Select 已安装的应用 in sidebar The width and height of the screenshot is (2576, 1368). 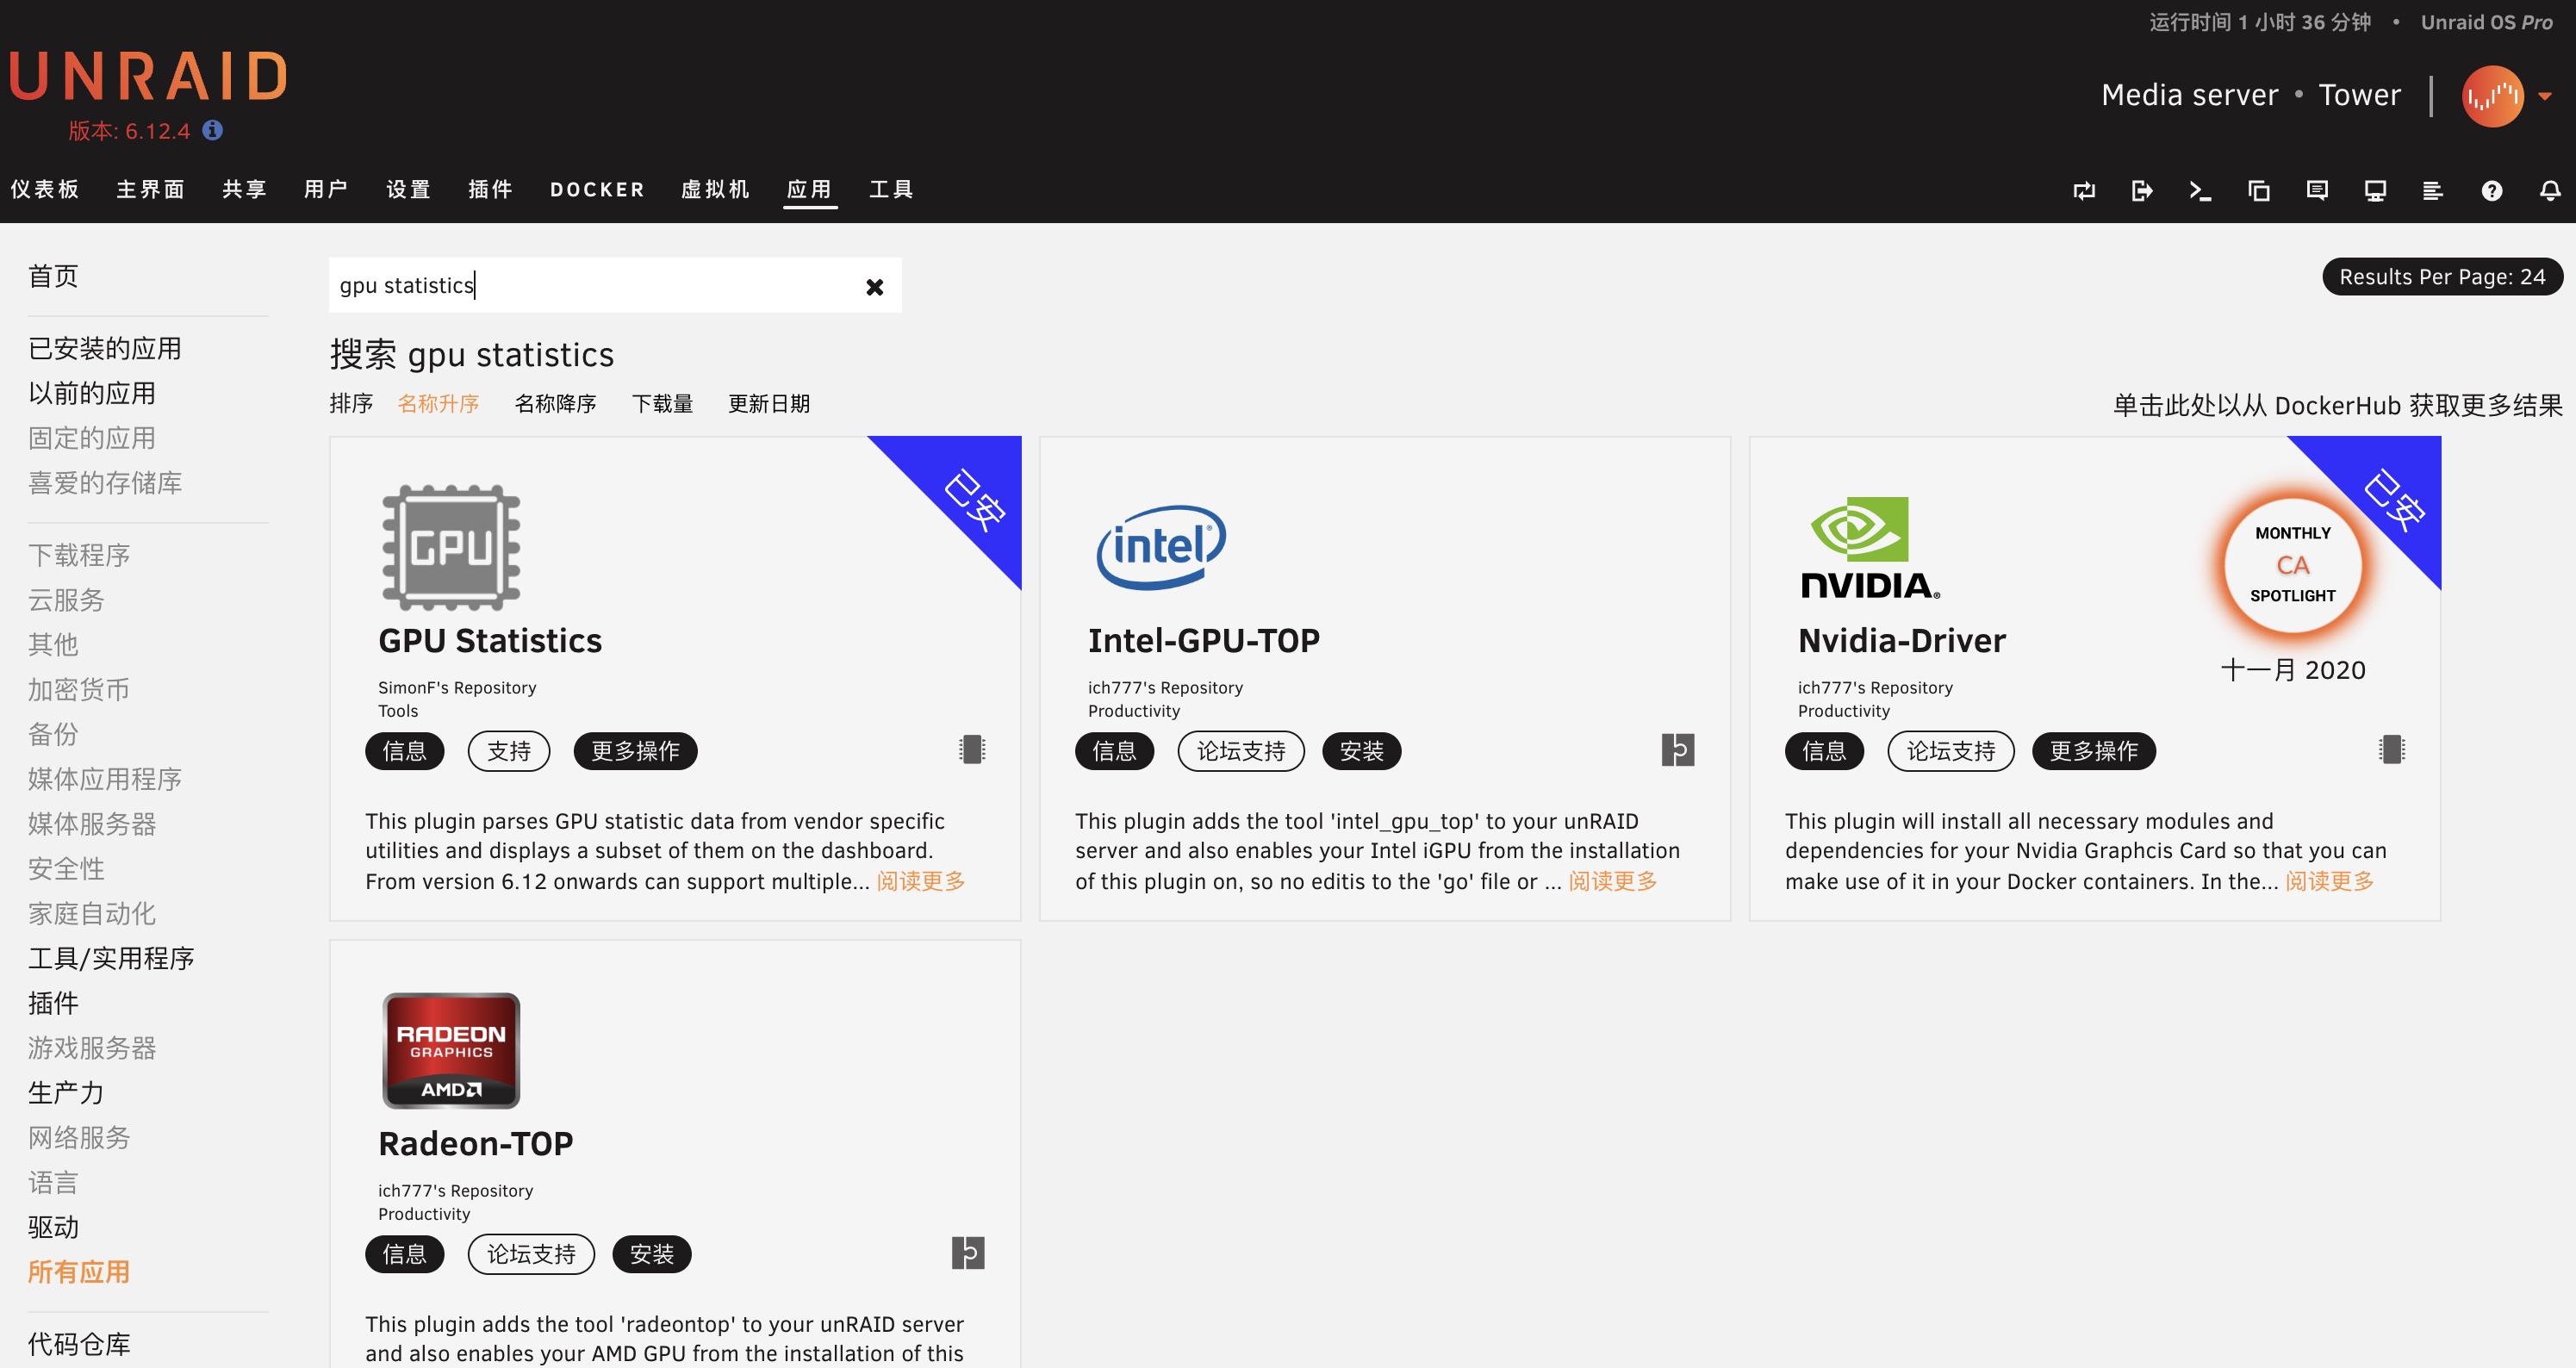105,348
